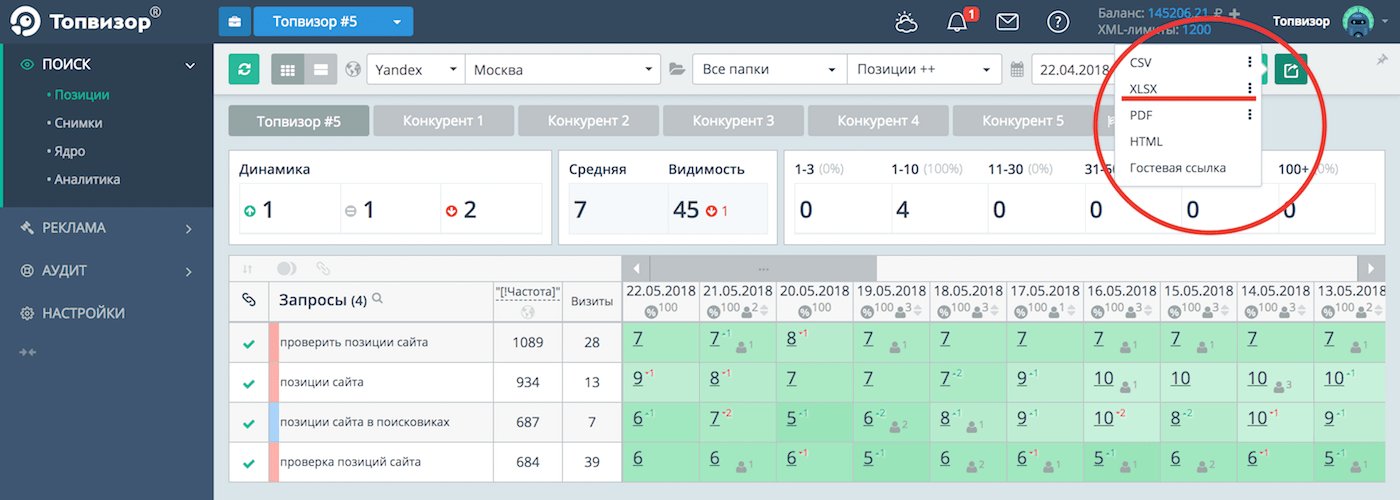Viewport: 1400px width, 500px height.
Task: Open Ядро in the sidebar
Action: coord(70,152)
